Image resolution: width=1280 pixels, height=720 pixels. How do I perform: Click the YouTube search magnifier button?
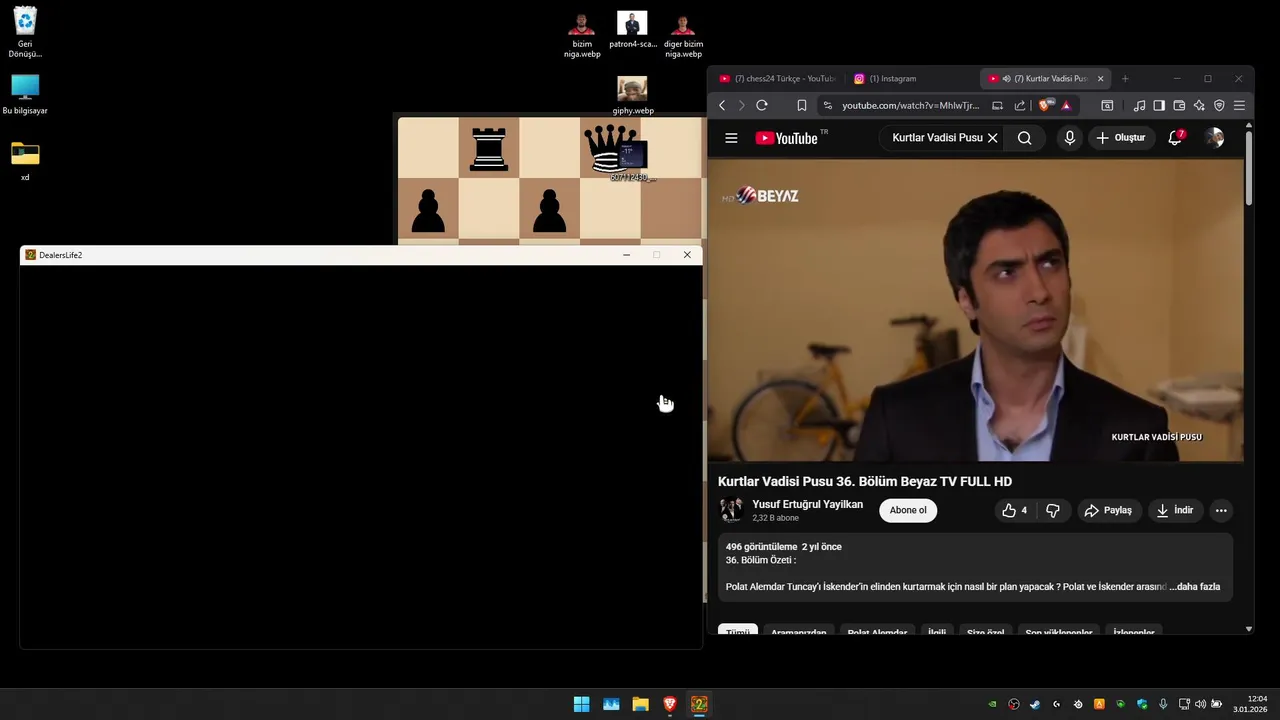pyautogui.click(x=1024, y=138)
